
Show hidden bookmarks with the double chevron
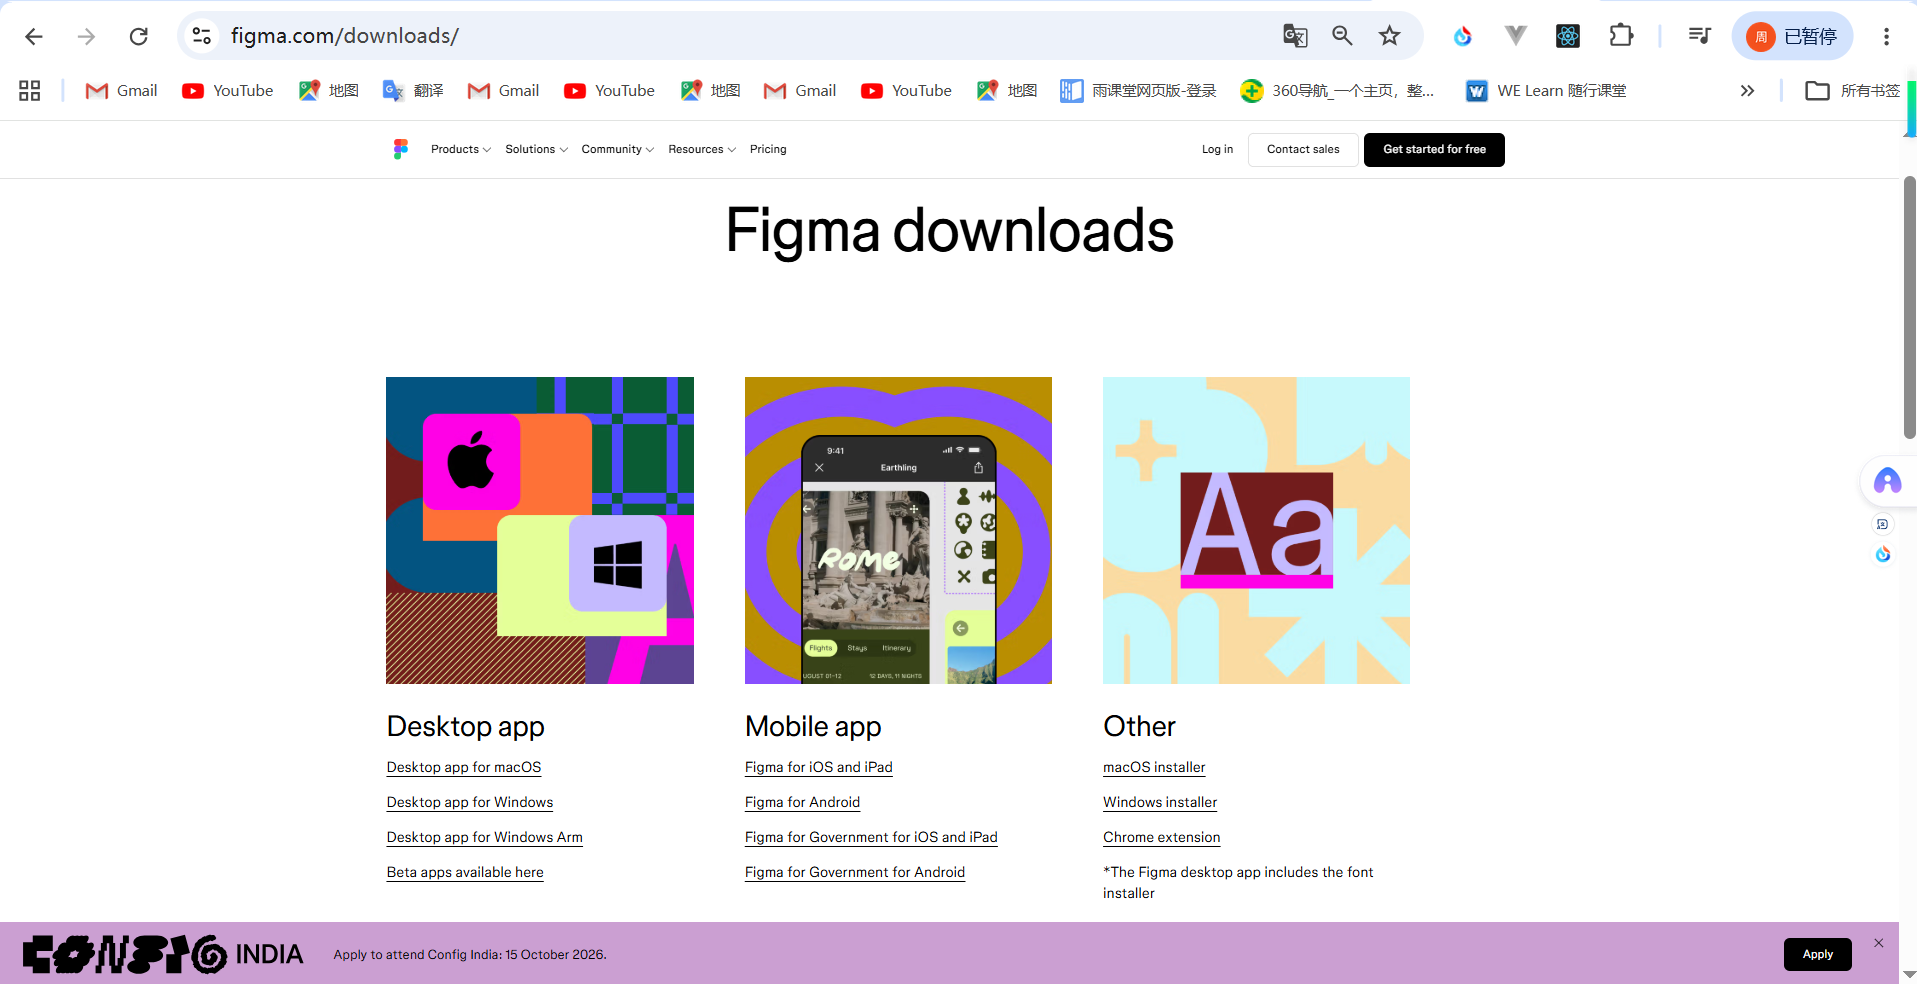(1747, 91)
